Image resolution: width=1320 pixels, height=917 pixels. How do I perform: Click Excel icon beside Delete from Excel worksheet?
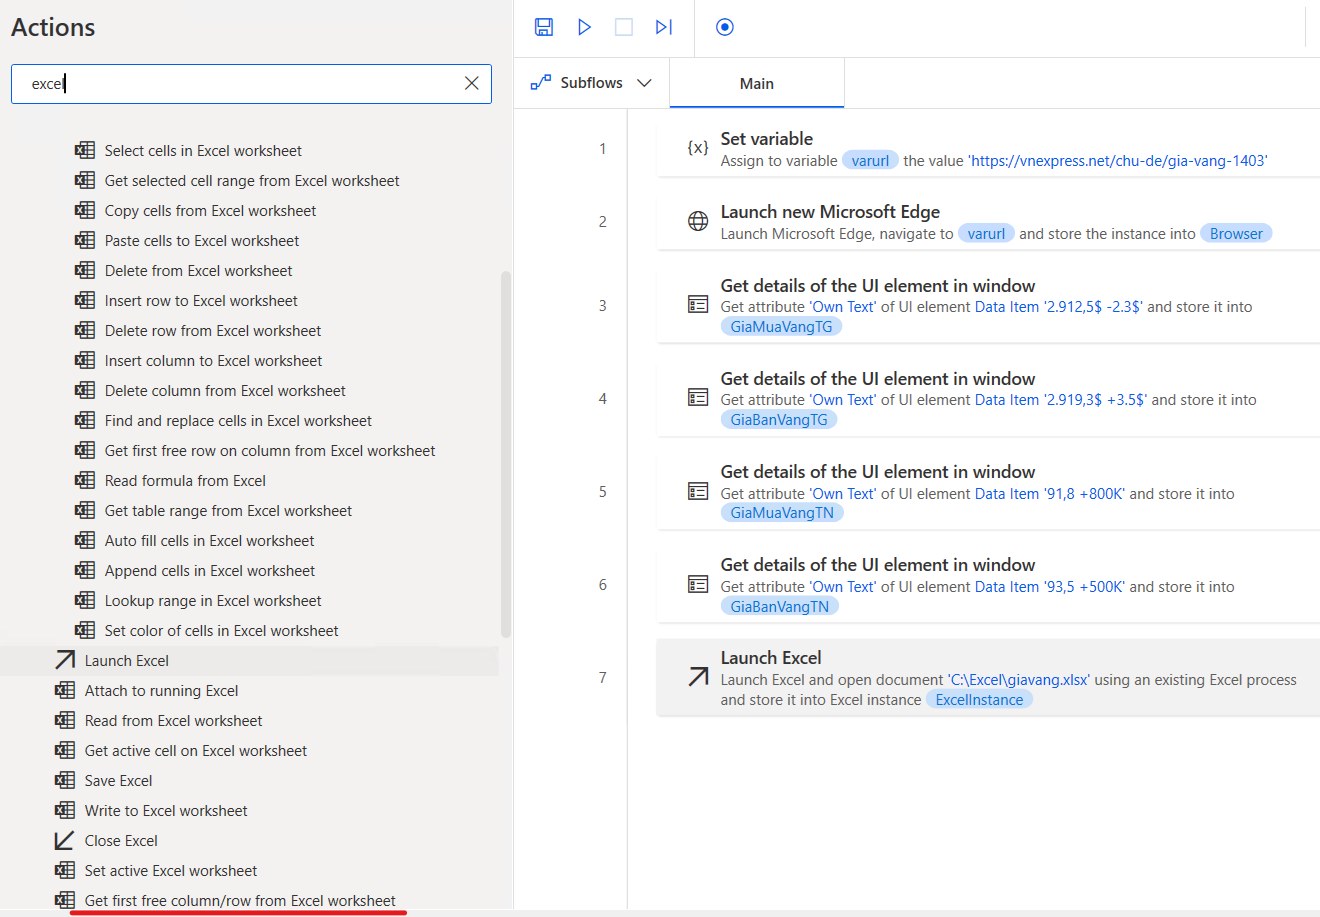point(85,270)
